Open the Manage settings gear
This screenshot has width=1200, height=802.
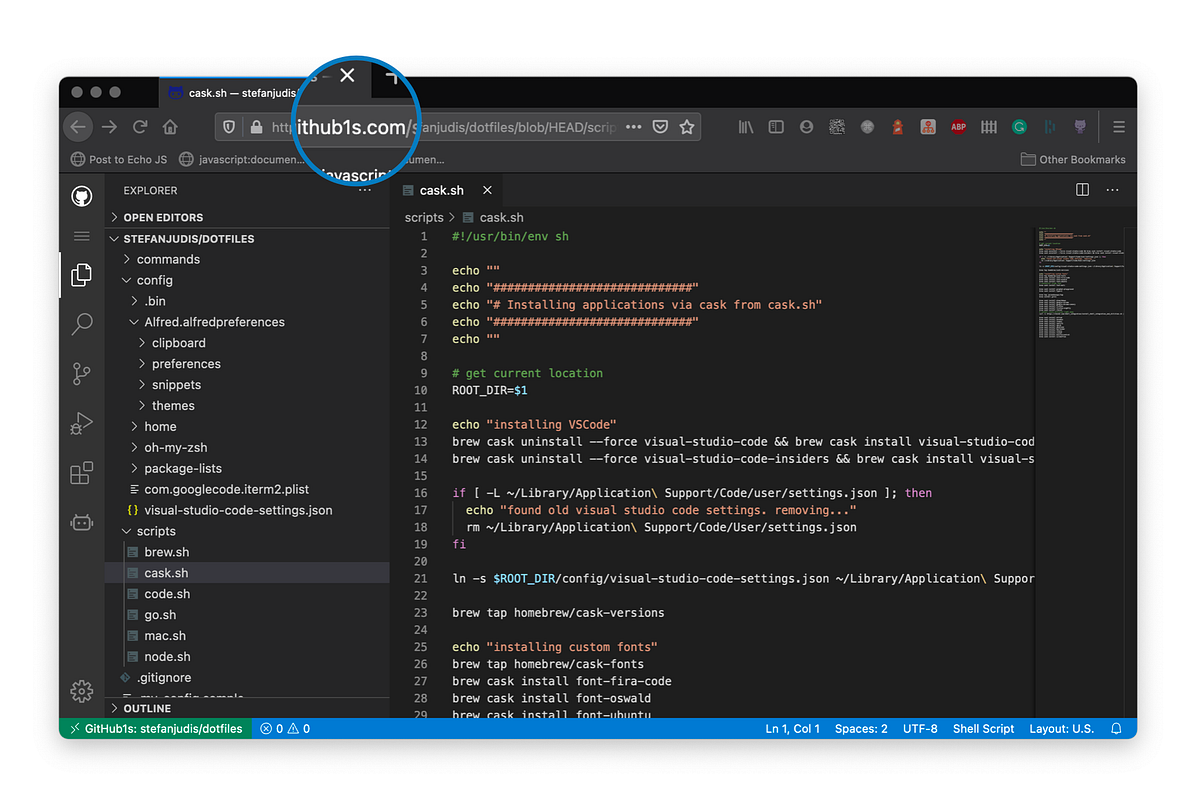coord(81,691)
